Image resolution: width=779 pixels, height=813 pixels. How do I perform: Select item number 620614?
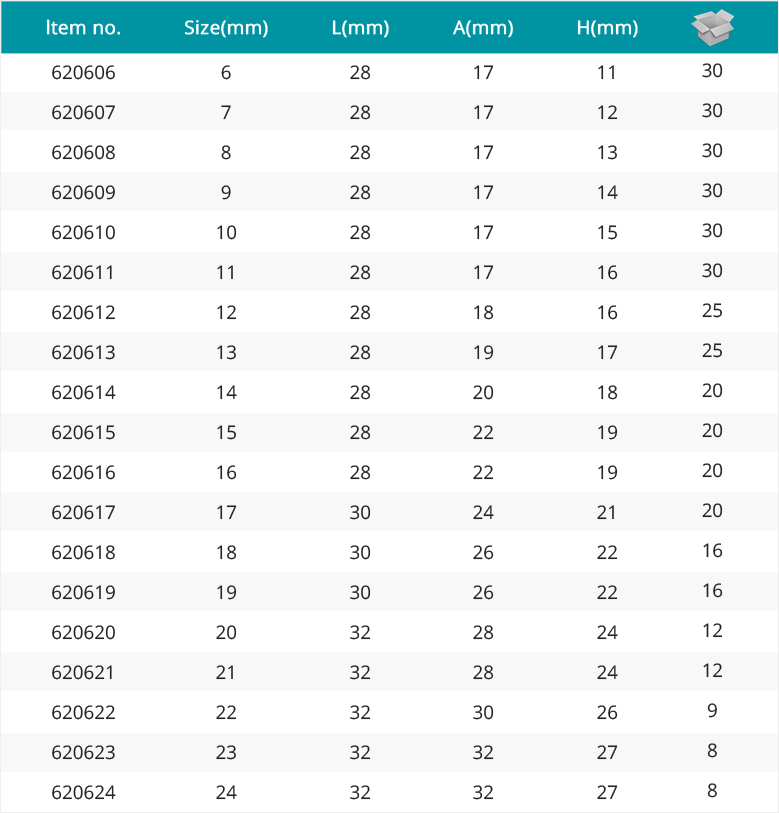pyautogui.click(x=83, y=393)
